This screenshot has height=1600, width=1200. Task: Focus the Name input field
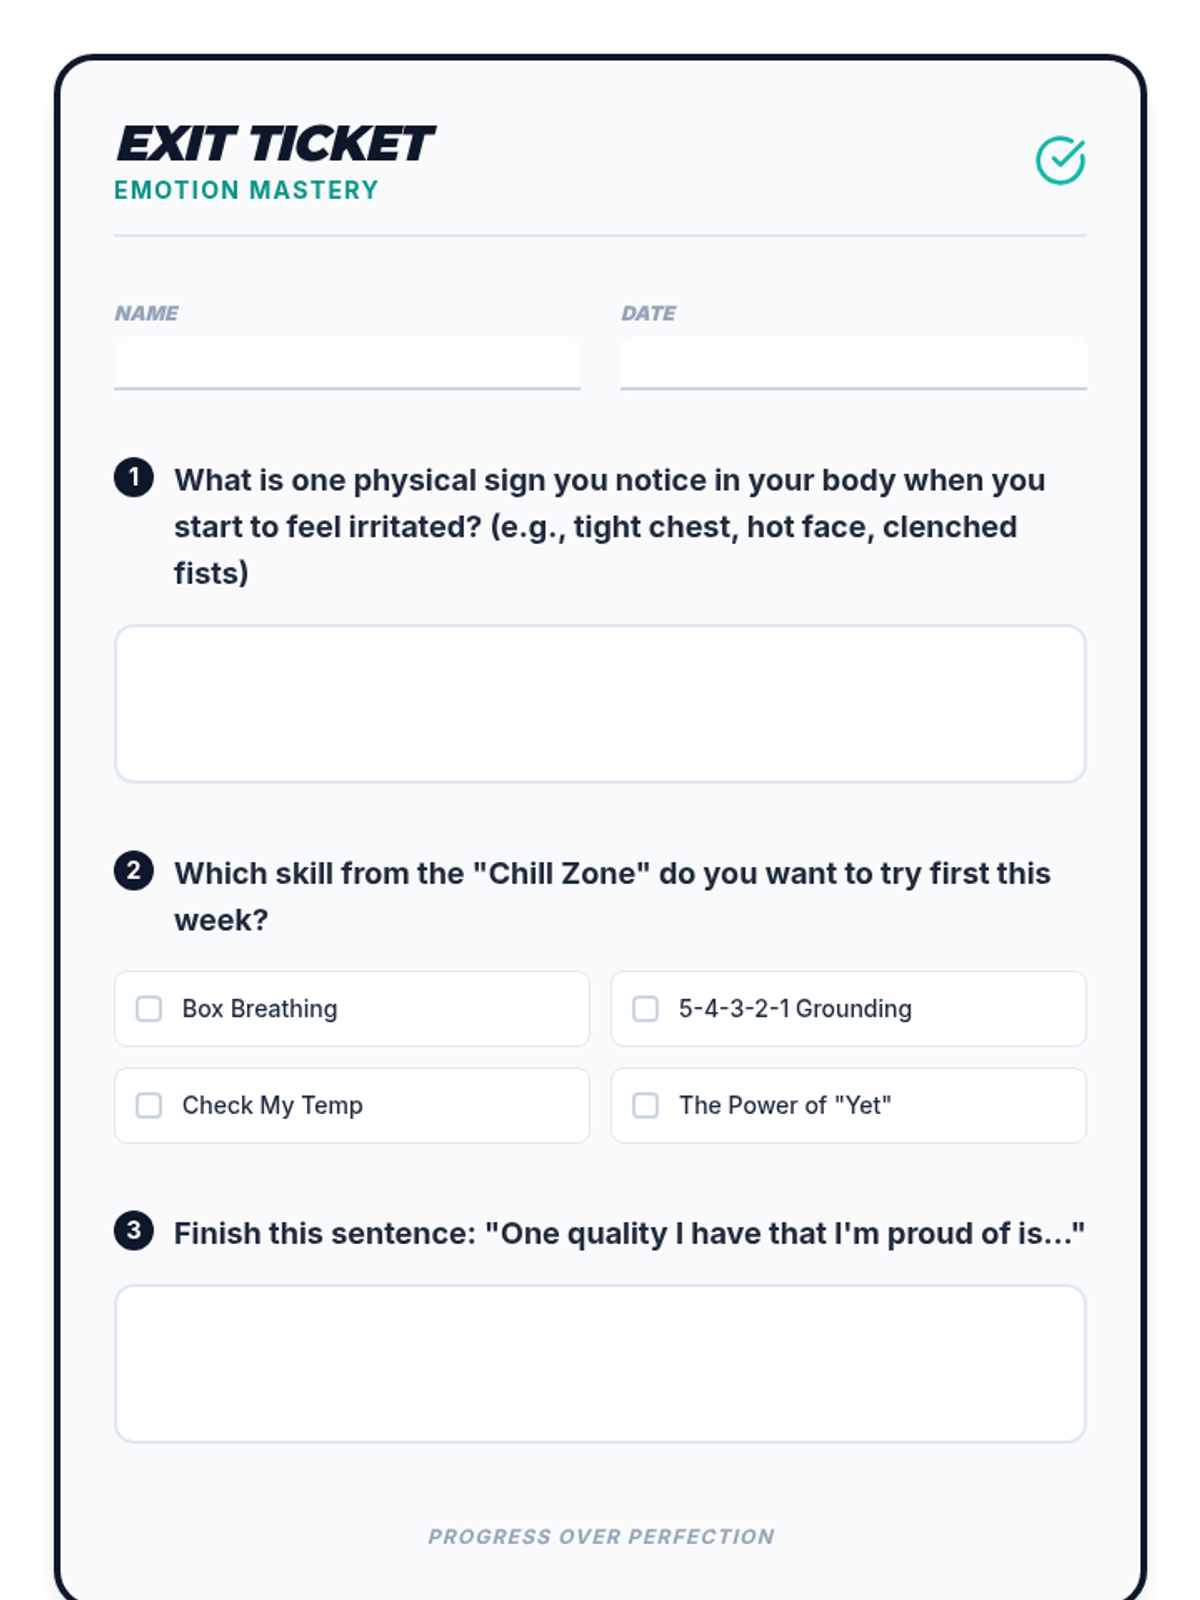(x=347, y=364)
